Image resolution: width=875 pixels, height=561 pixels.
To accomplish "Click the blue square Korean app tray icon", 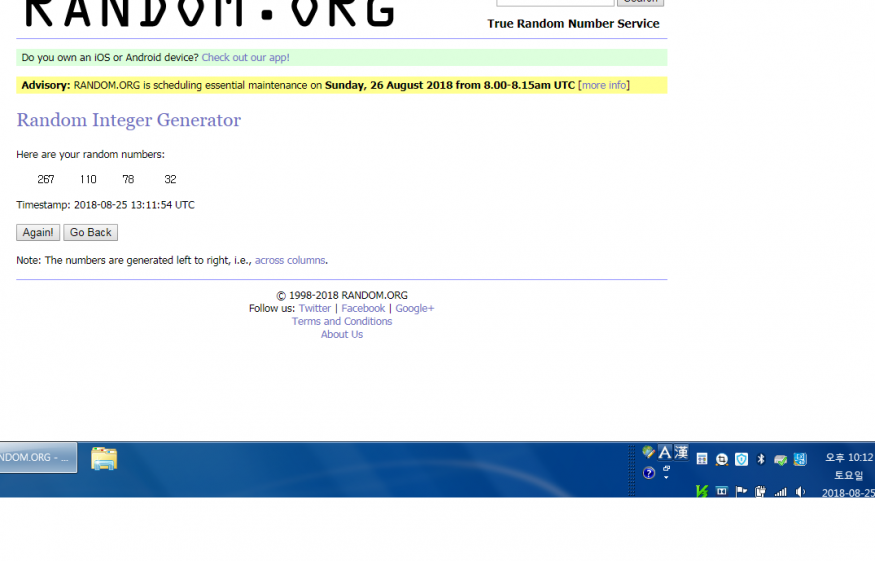I will (800, 459).
